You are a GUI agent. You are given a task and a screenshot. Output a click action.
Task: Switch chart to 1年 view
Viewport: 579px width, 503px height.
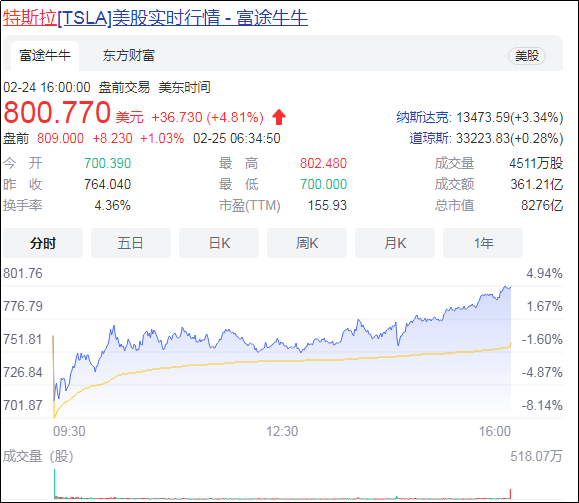483,243
